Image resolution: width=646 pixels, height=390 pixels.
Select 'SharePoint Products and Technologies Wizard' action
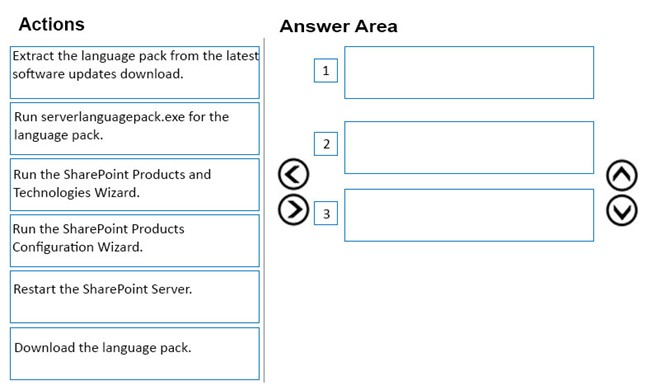[x=135, y=184]
